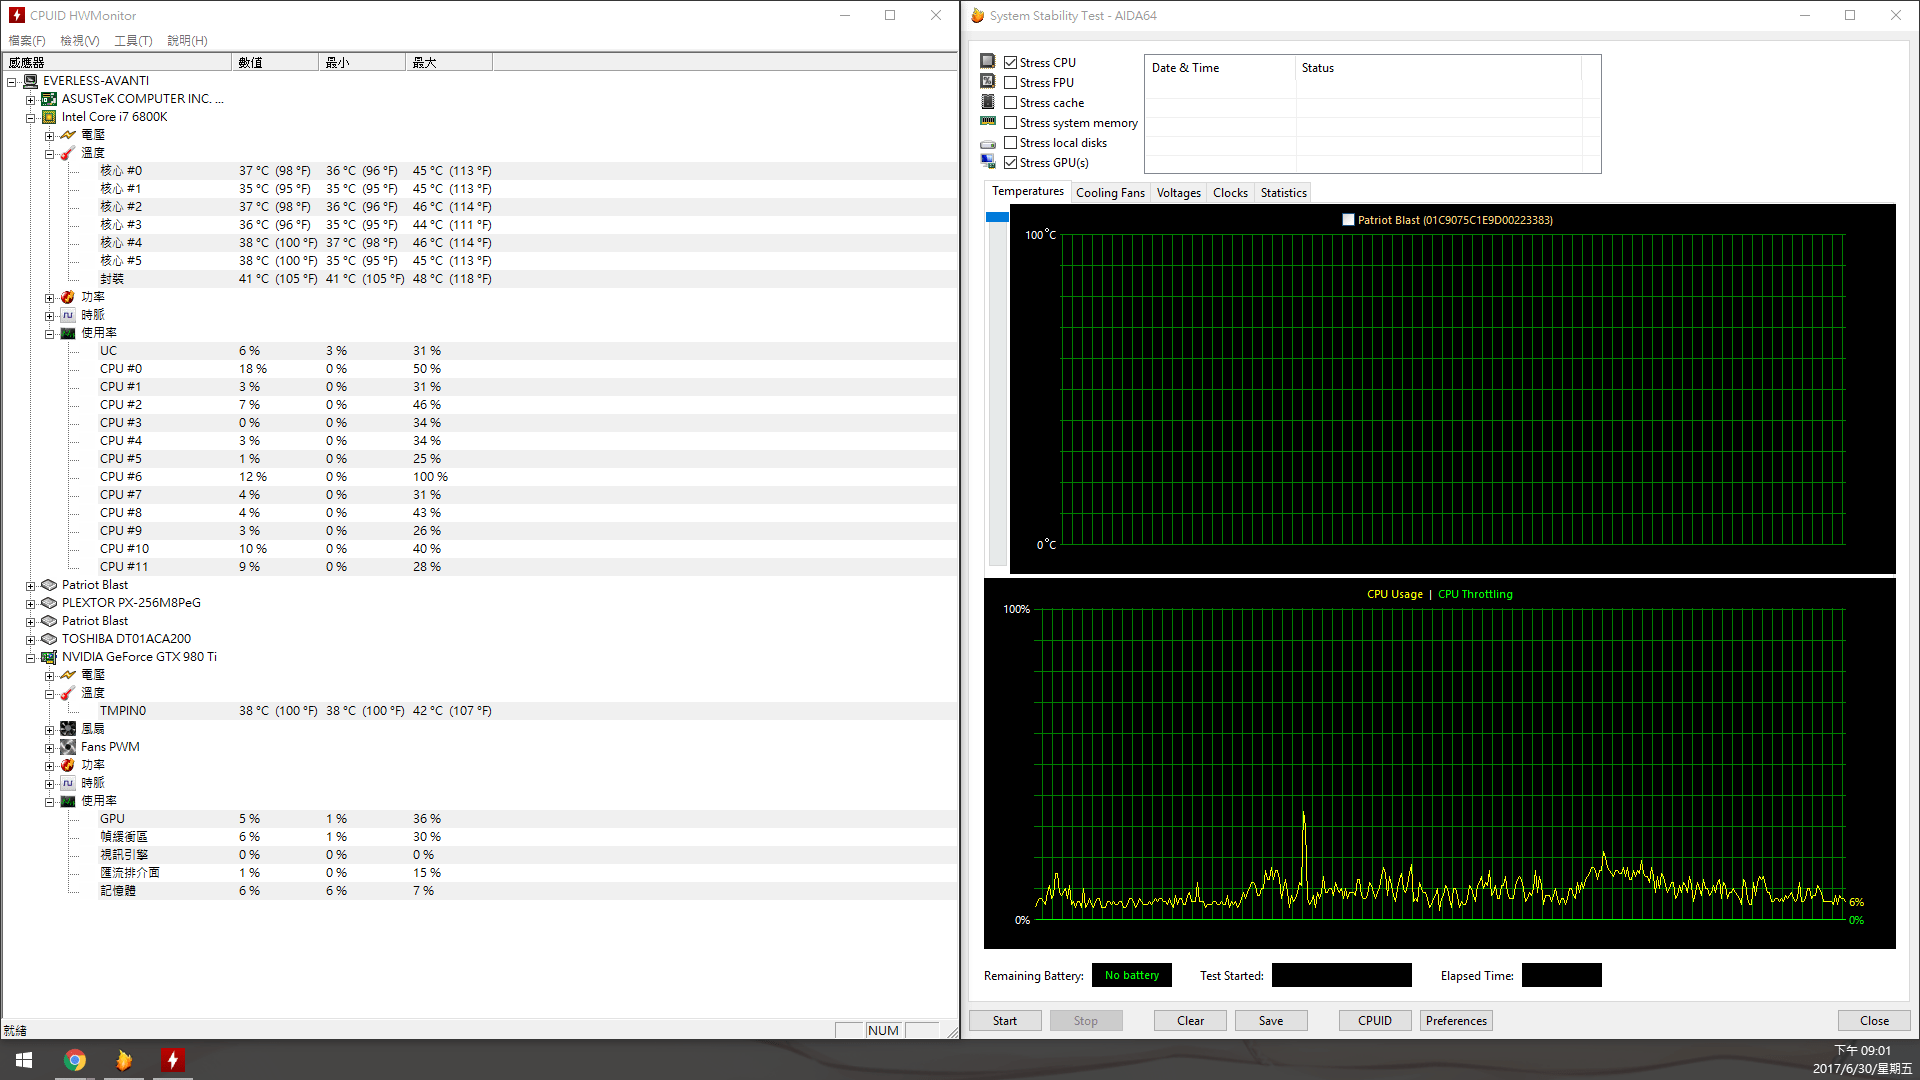Click the GPU power (功率) flame icon
The width and height of the screenshot is (1920, 1080).
[x=68, y=765]
